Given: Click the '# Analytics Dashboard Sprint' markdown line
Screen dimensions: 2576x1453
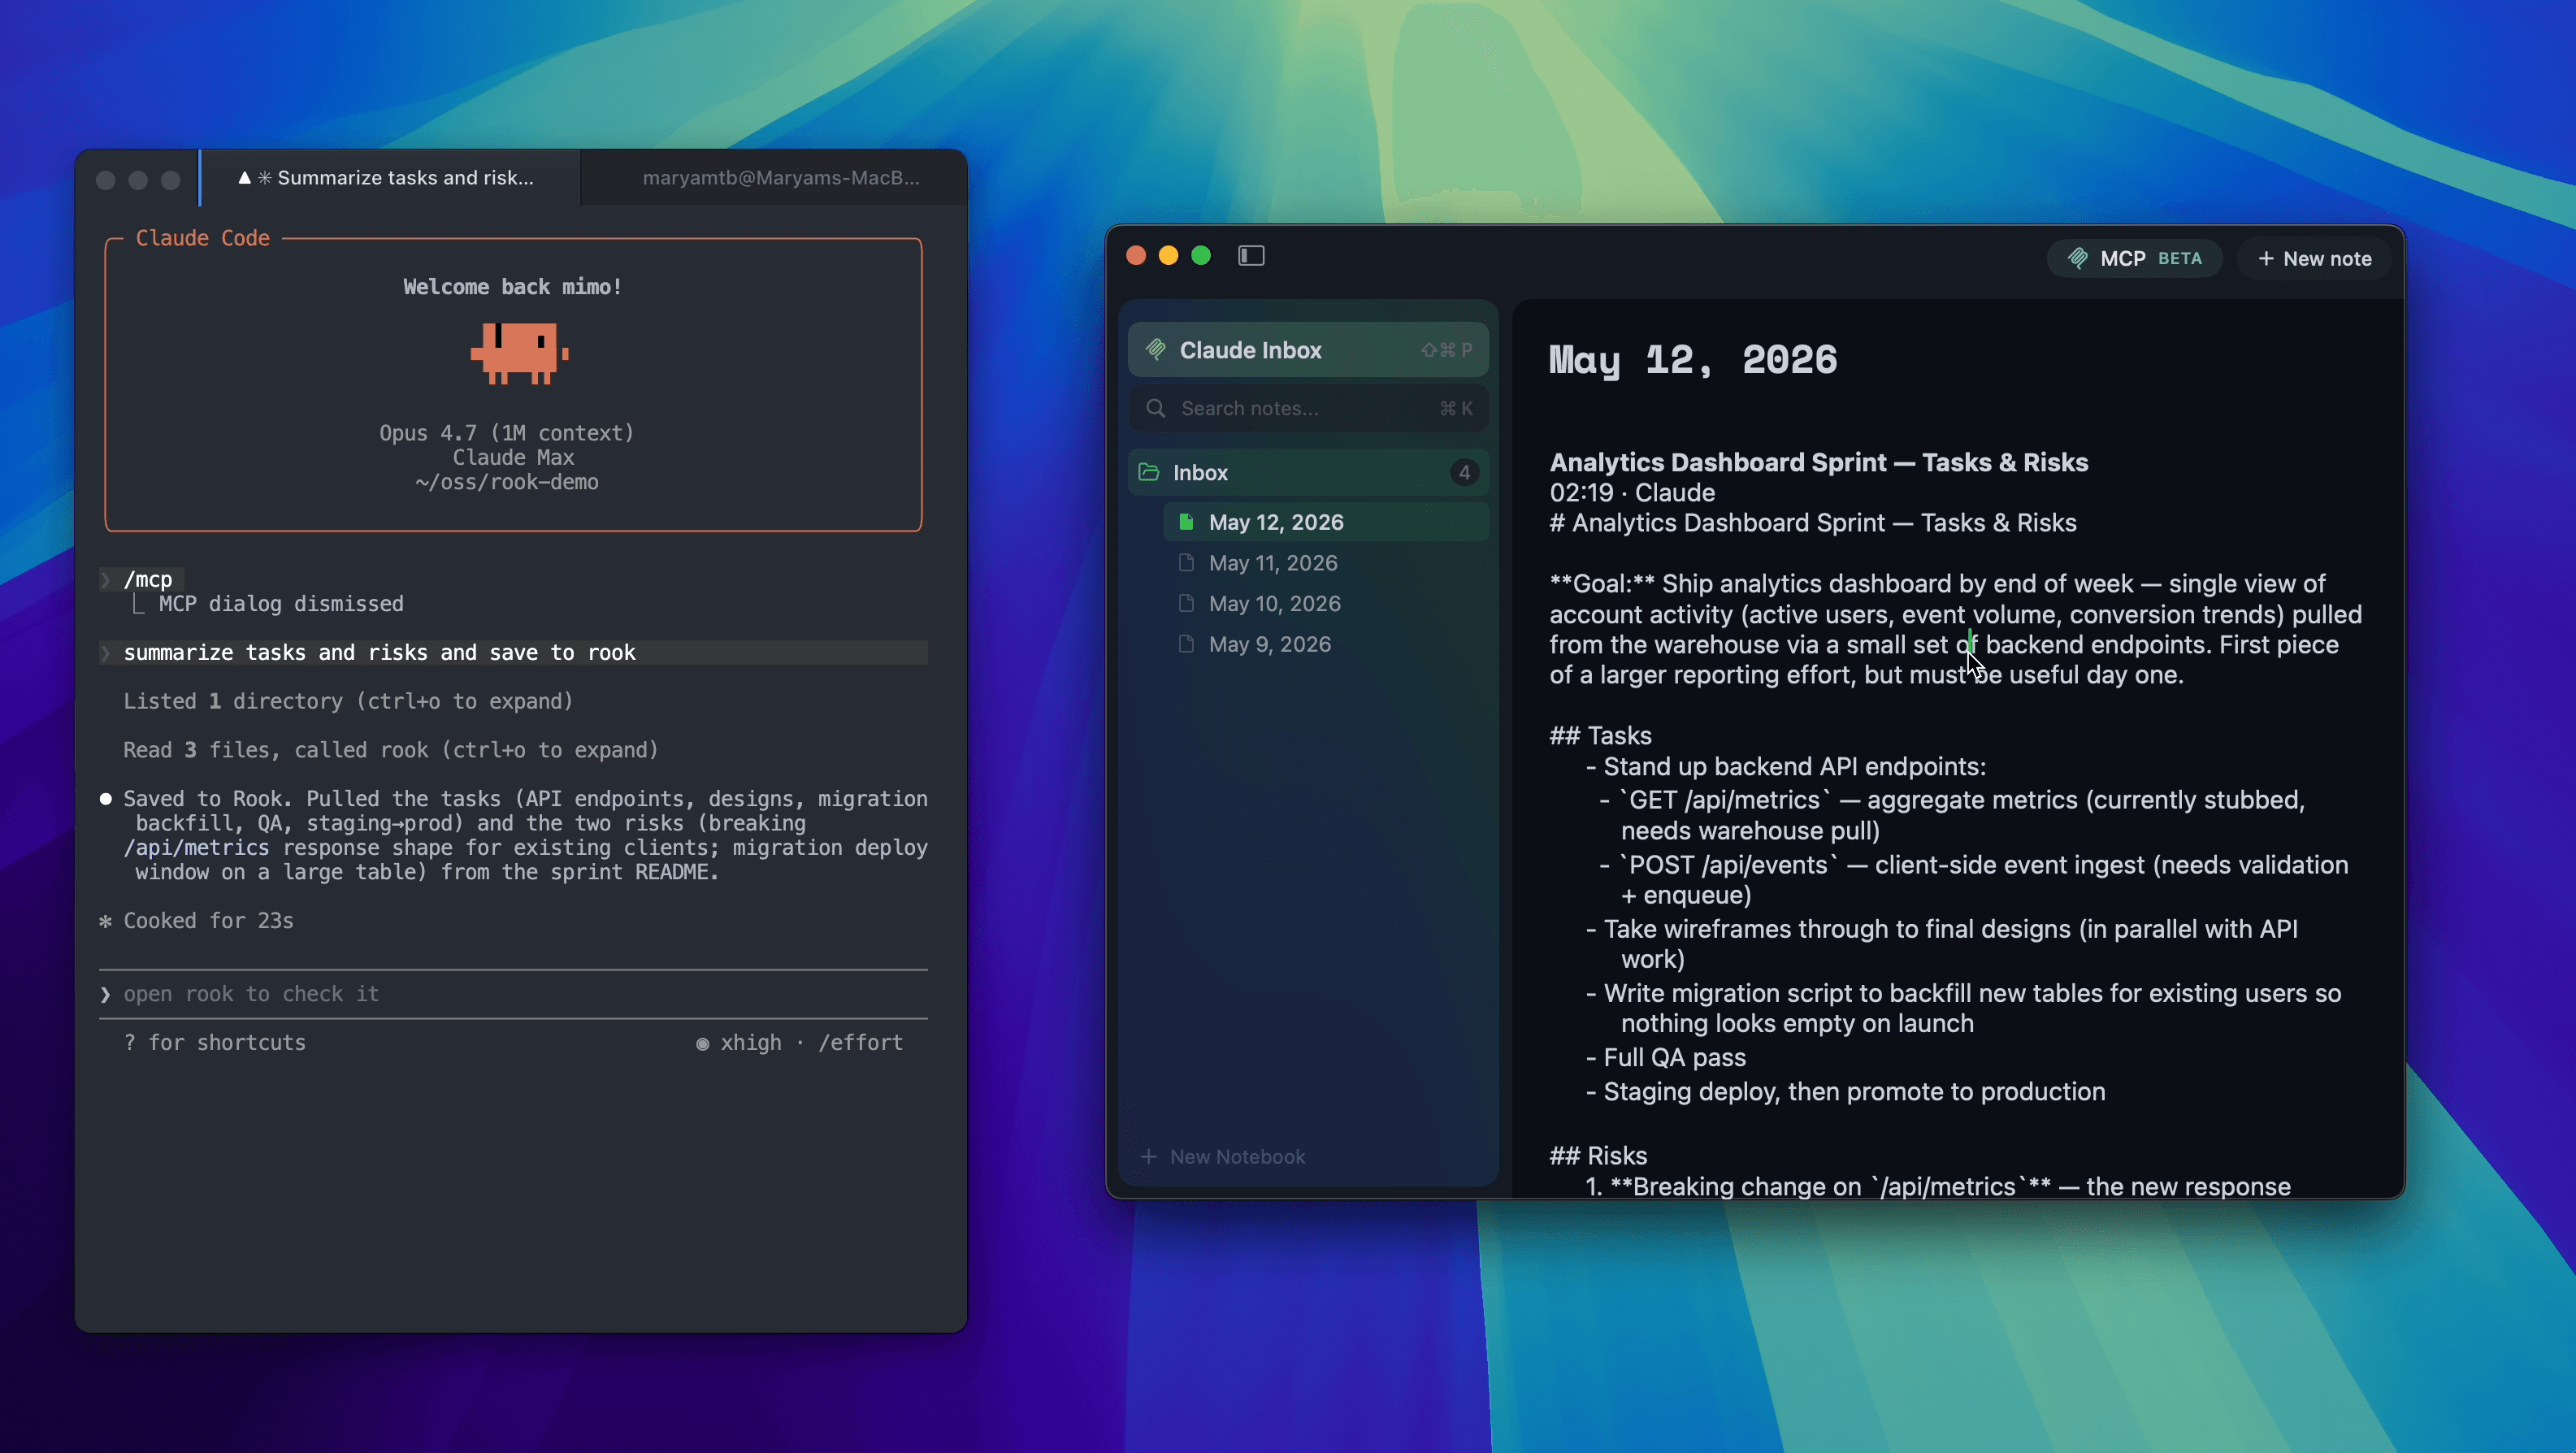Looking at the screenshot, I should click(x=1813, y=523).
